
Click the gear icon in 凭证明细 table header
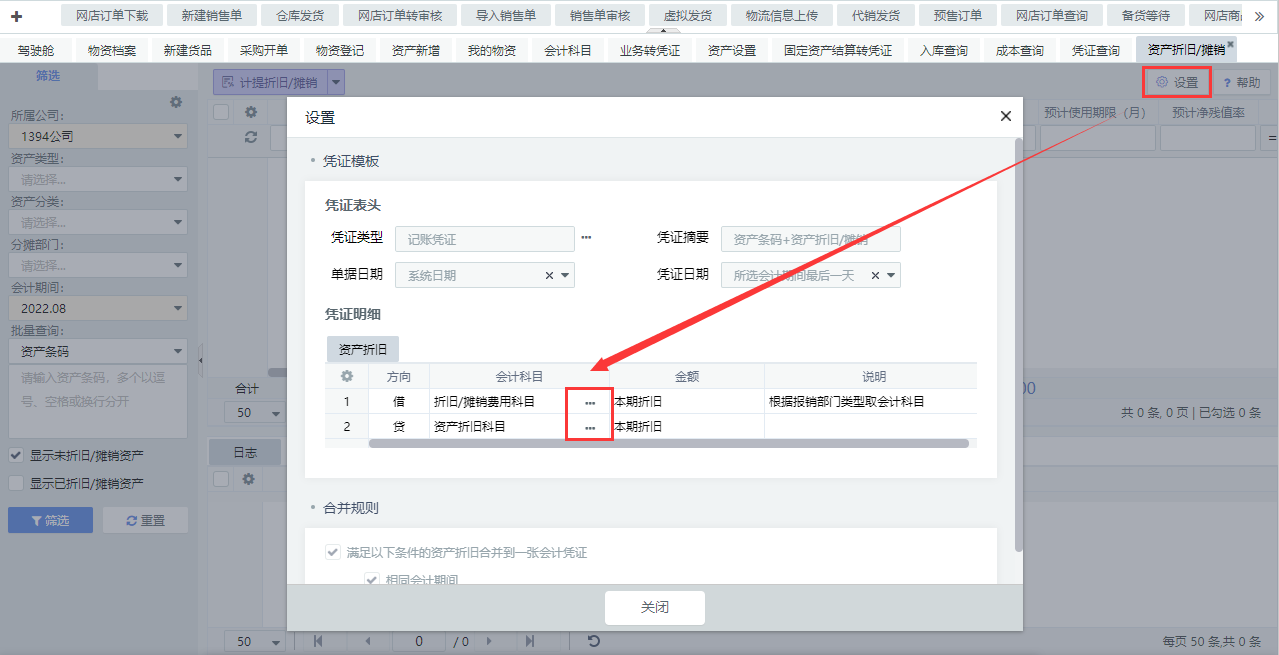pyautogui.click(x=347, y=377)
